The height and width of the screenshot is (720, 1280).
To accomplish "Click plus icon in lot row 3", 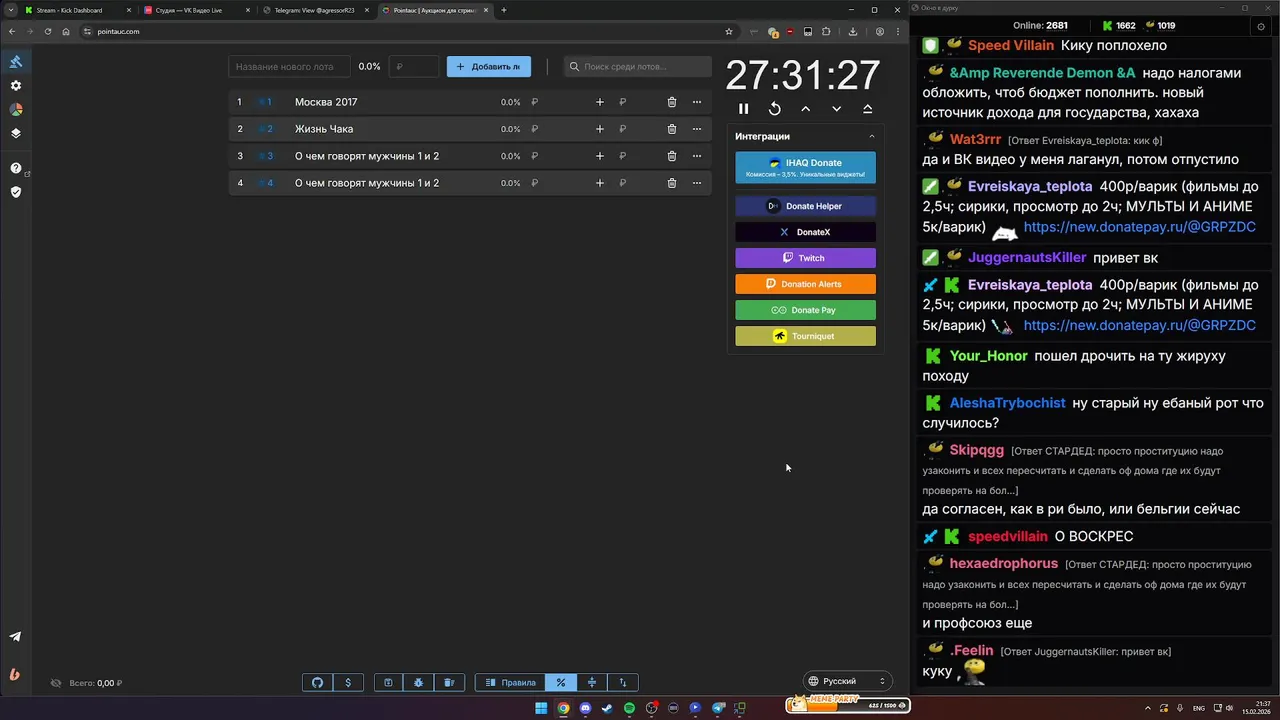I will click(x=600, y=156).
